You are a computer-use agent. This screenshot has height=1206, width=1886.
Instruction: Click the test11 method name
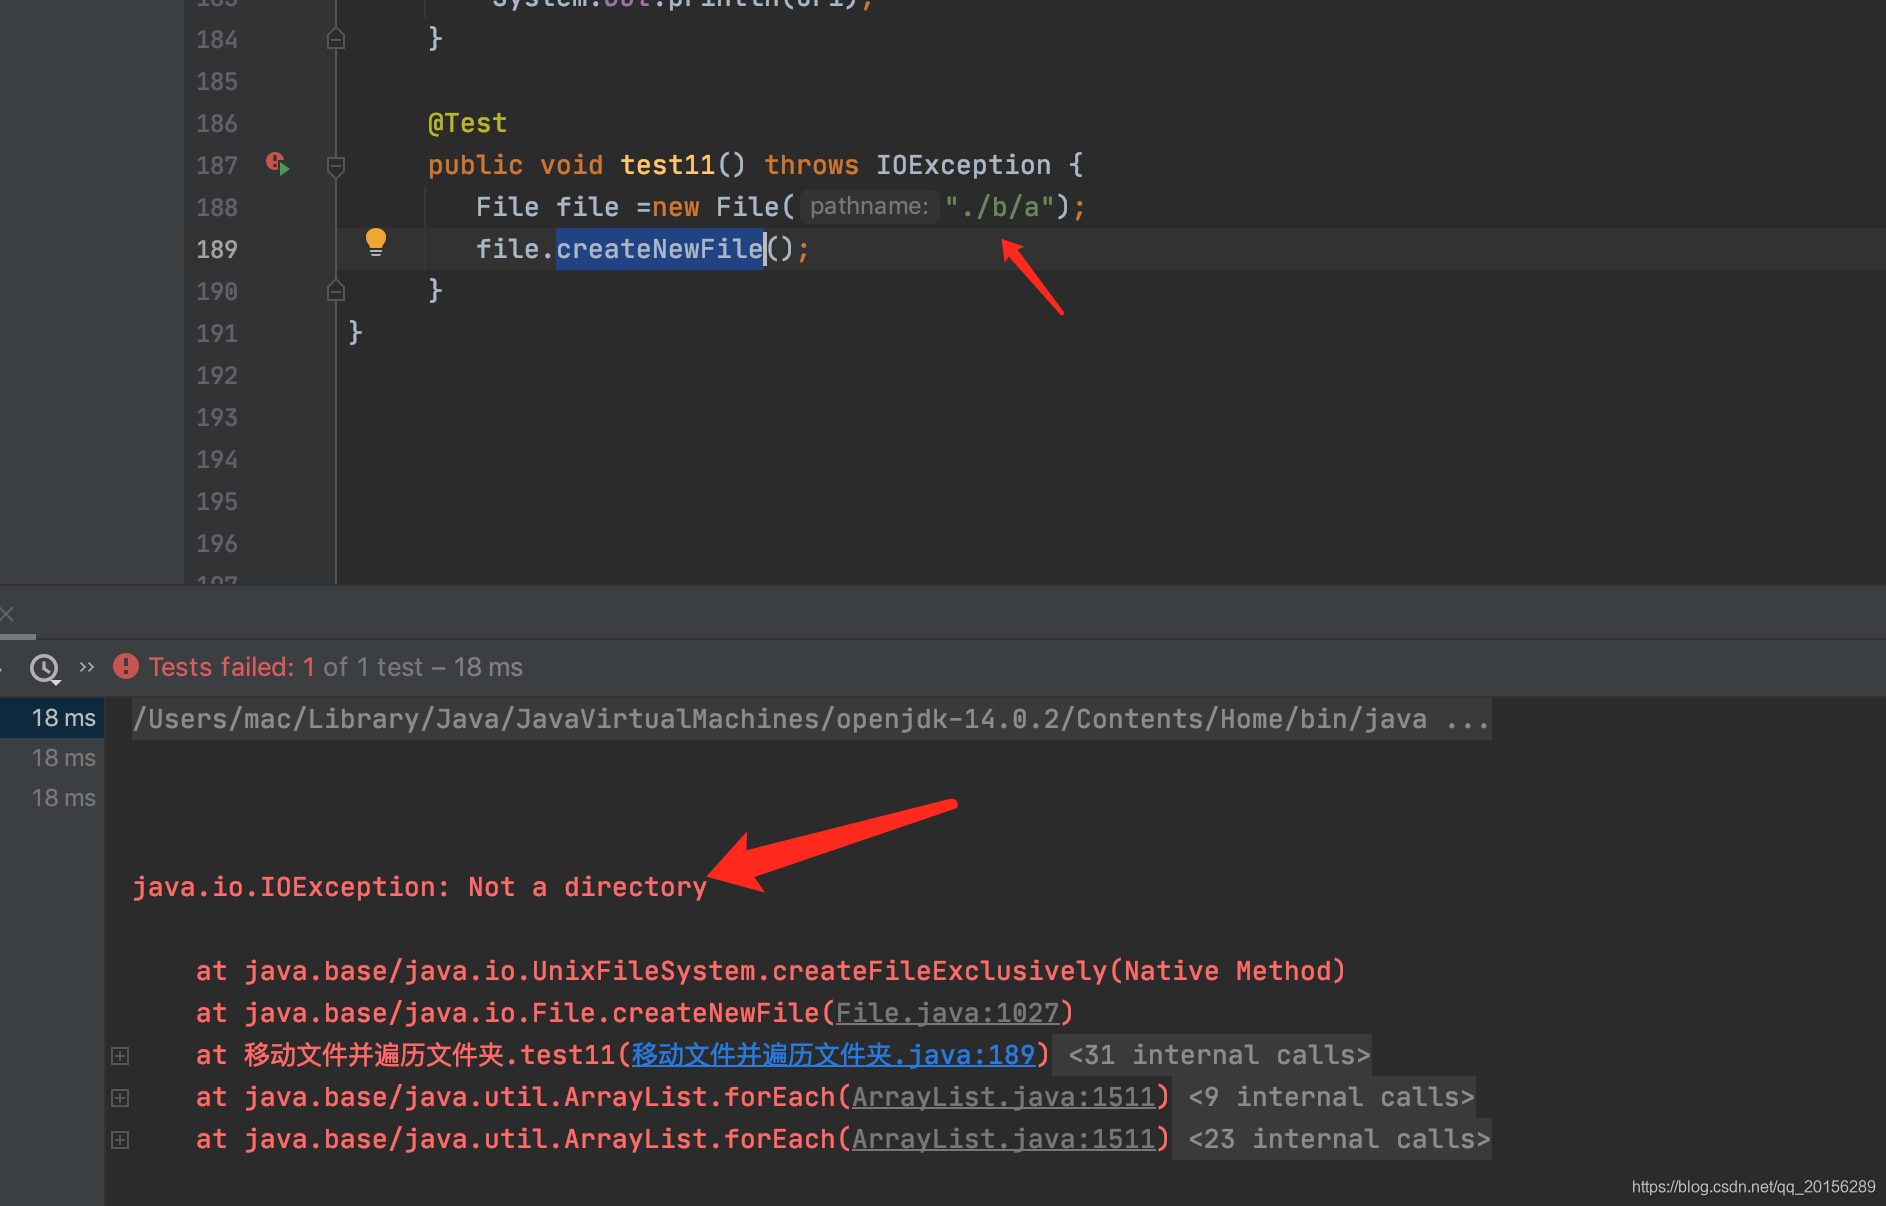click(x=668, y=165)
